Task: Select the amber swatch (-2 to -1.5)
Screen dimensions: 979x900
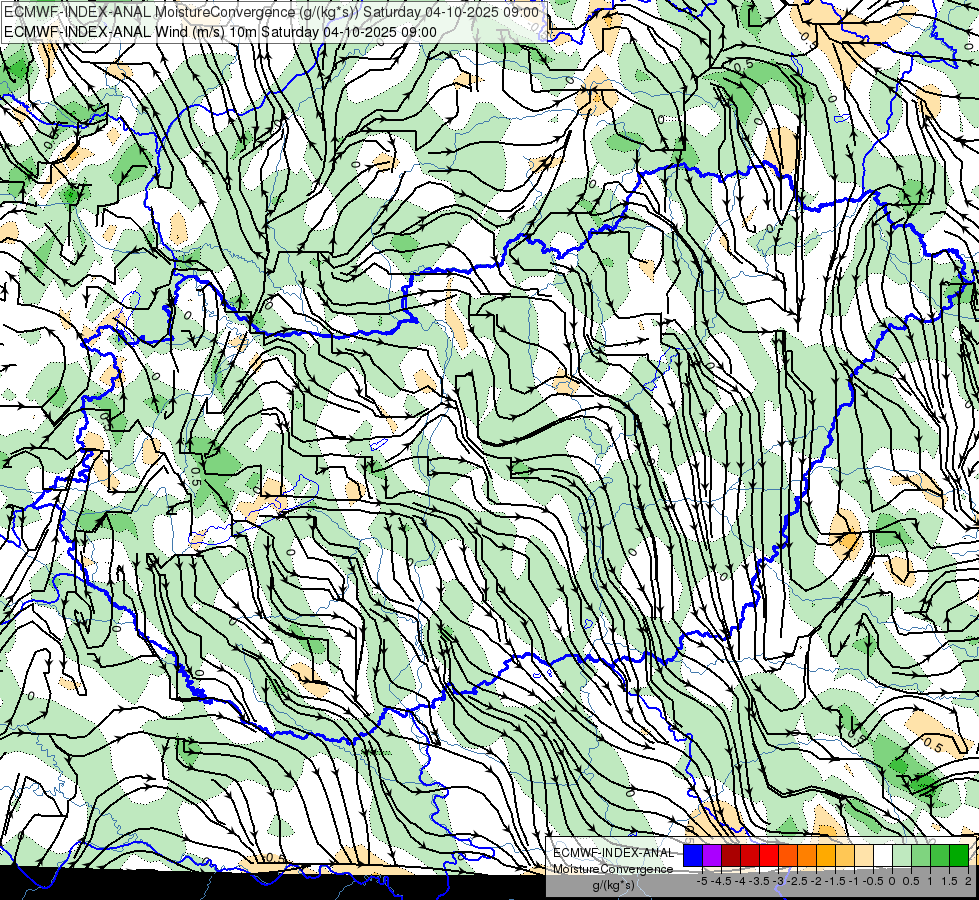Action: point(825,856)
